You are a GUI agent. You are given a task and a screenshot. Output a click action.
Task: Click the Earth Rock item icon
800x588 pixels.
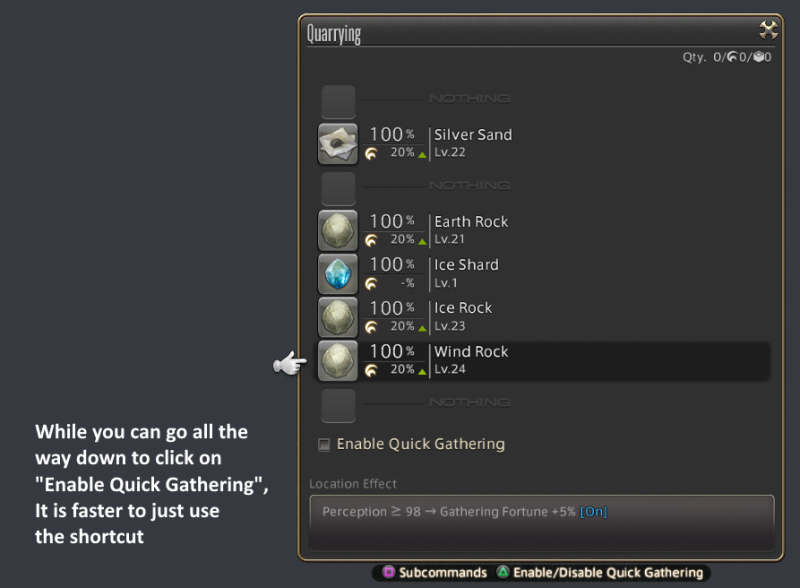[x=338, y=231]
